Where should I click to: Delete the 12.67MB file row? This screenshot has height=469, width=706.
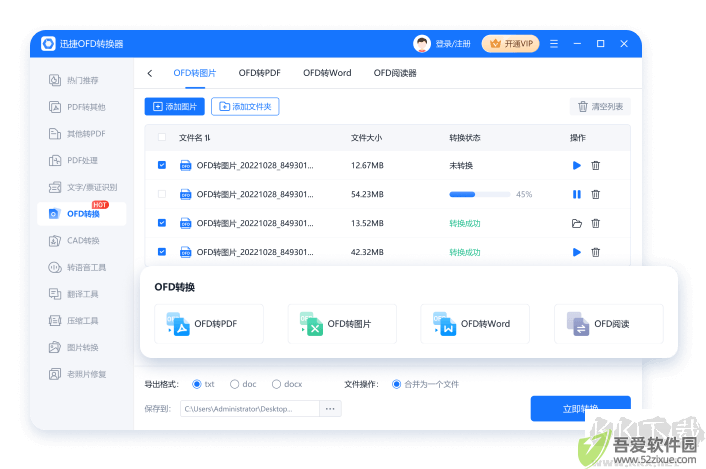595,166
